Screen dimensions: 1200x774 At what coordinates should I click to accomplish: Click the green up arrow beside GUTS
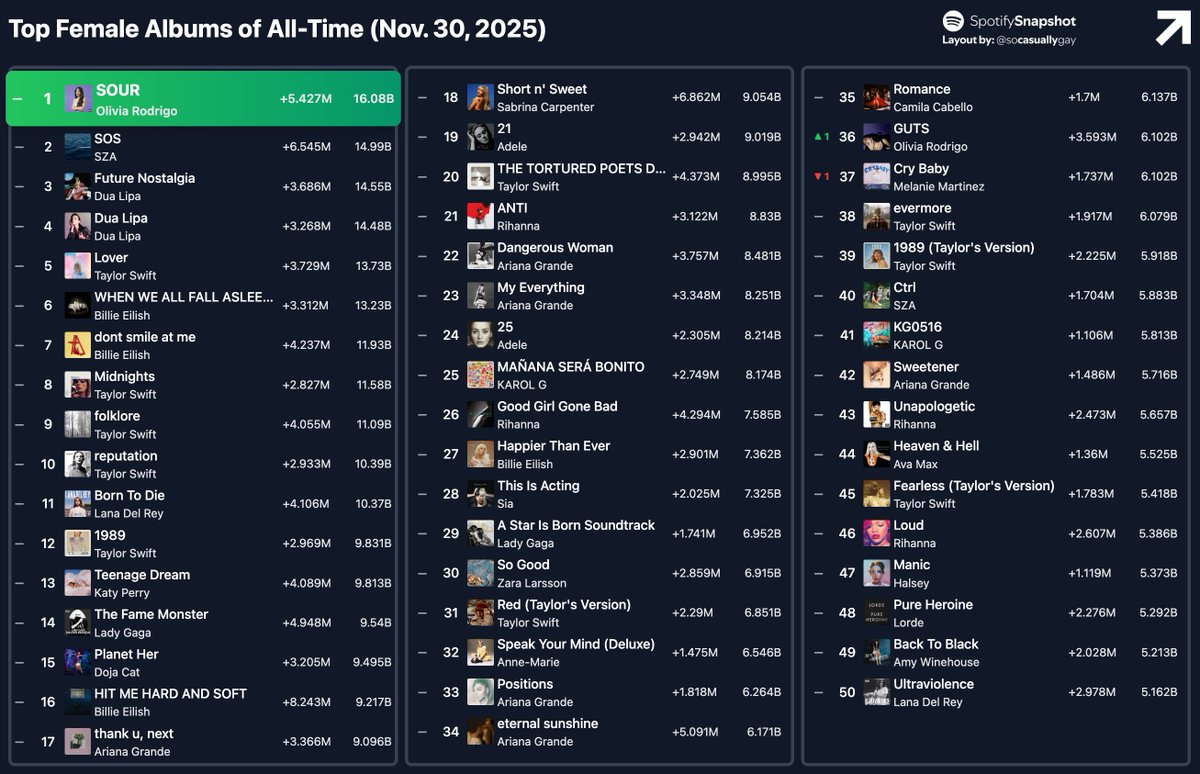click(x=816, y=137)
